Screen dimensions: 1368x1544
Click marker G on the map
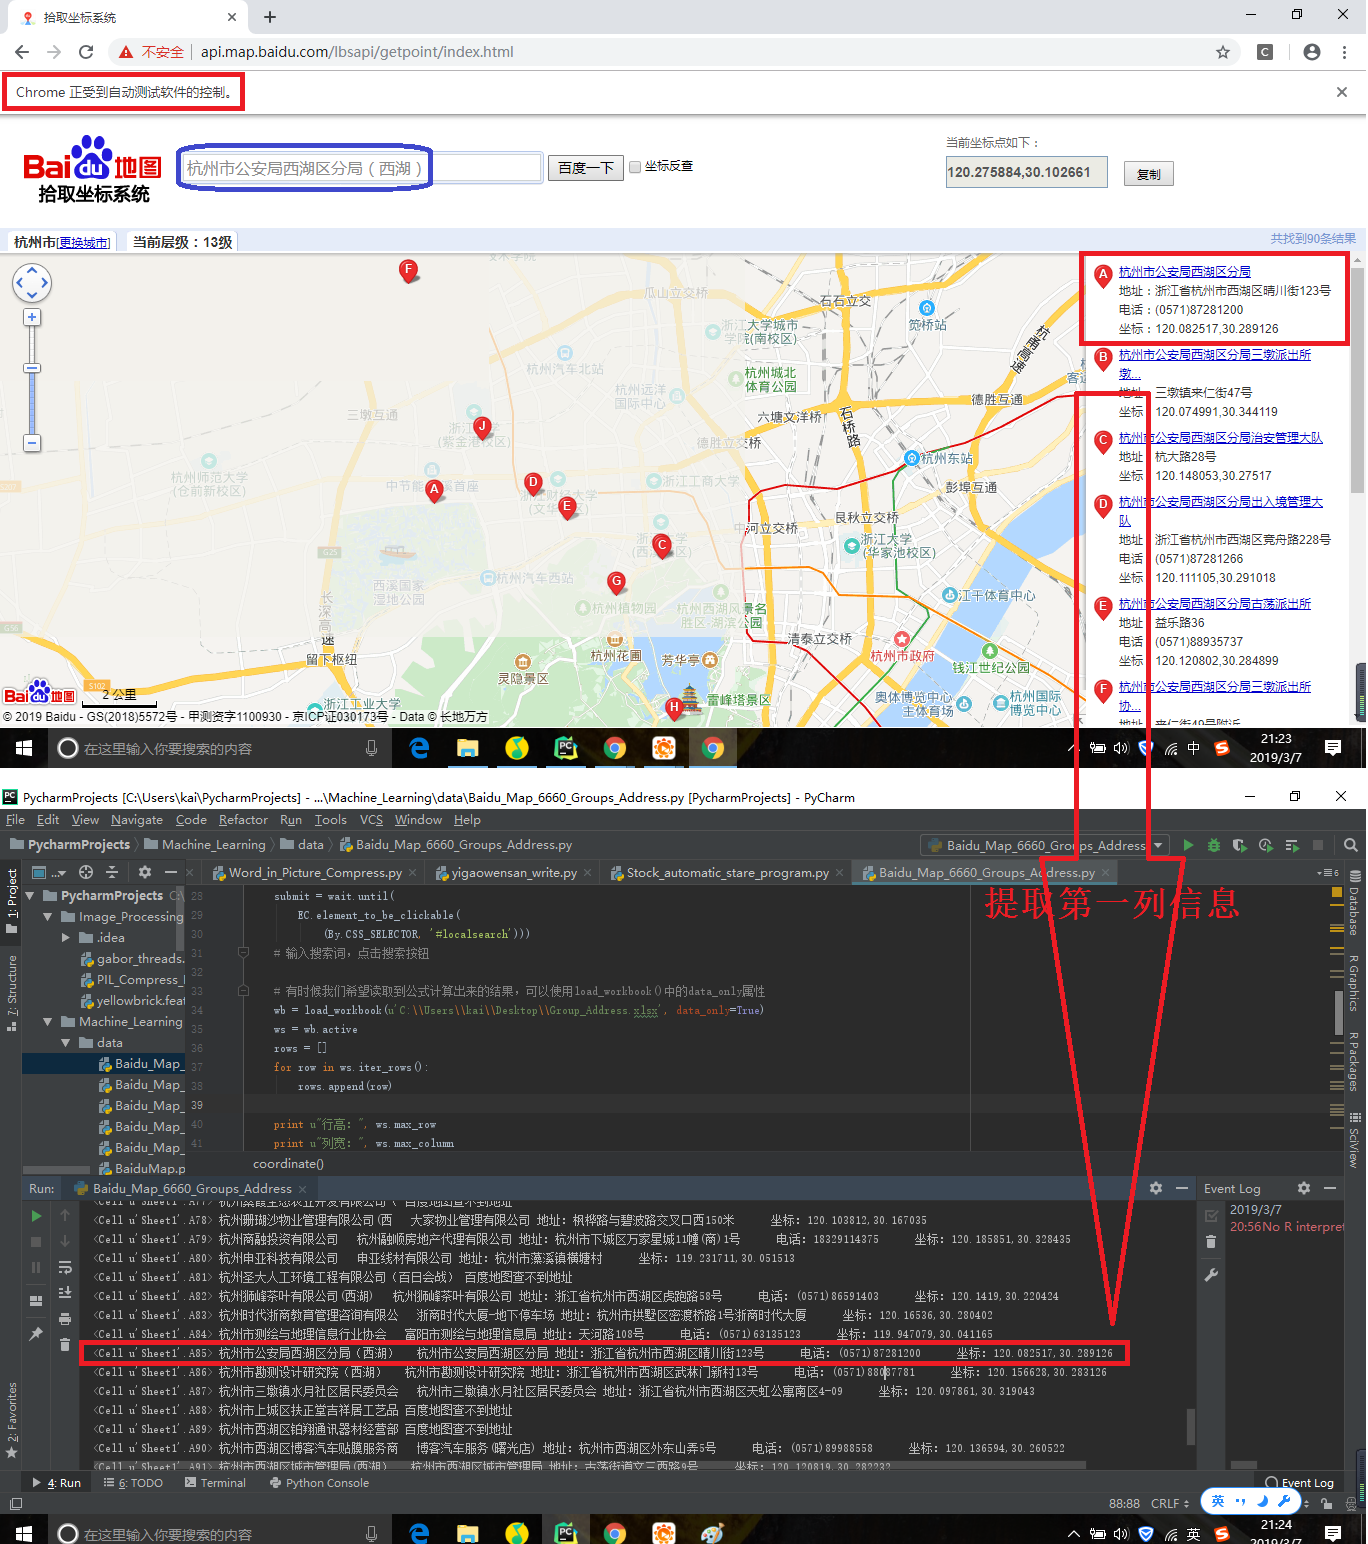pyautogui.click(x=617, y=582)
